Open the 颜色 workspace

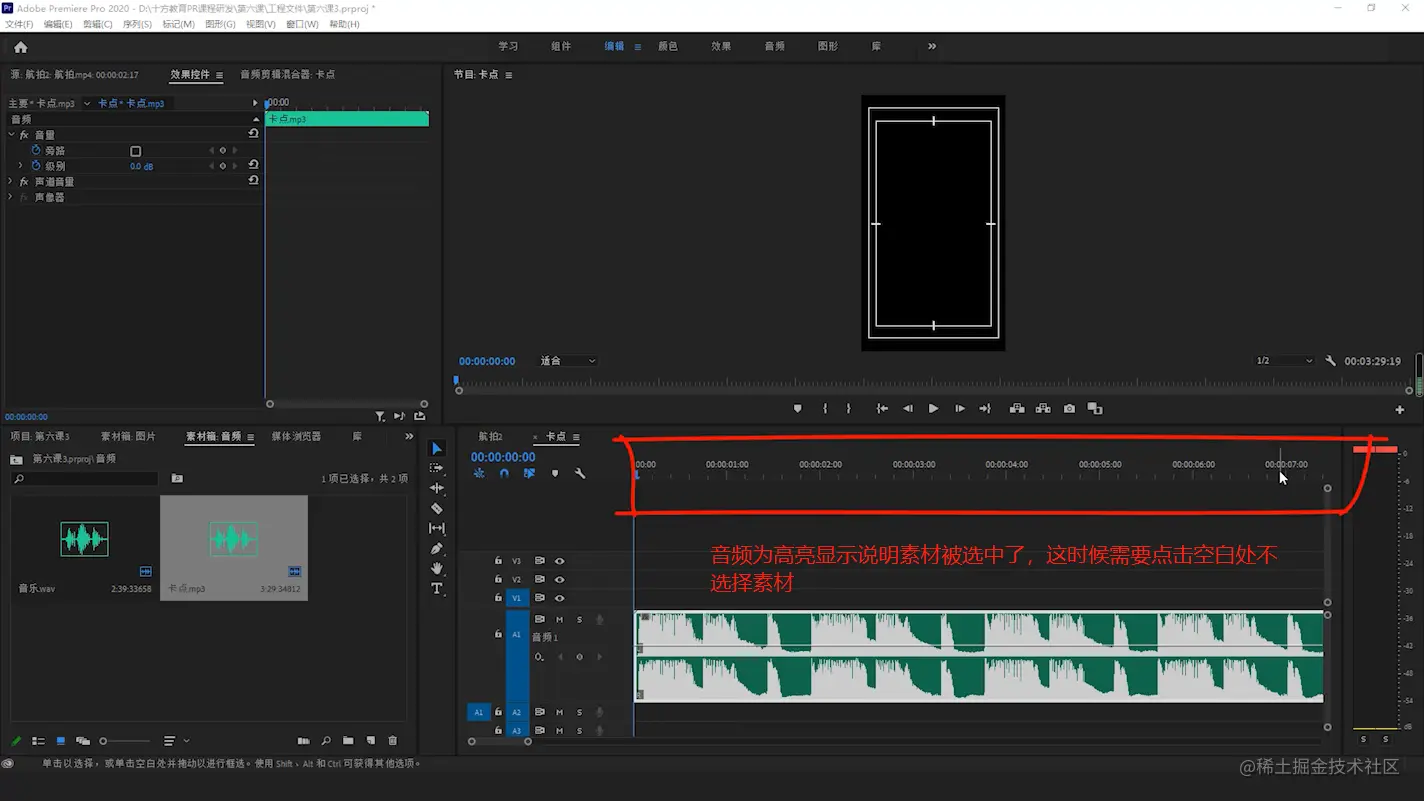[x=668, y=46]
